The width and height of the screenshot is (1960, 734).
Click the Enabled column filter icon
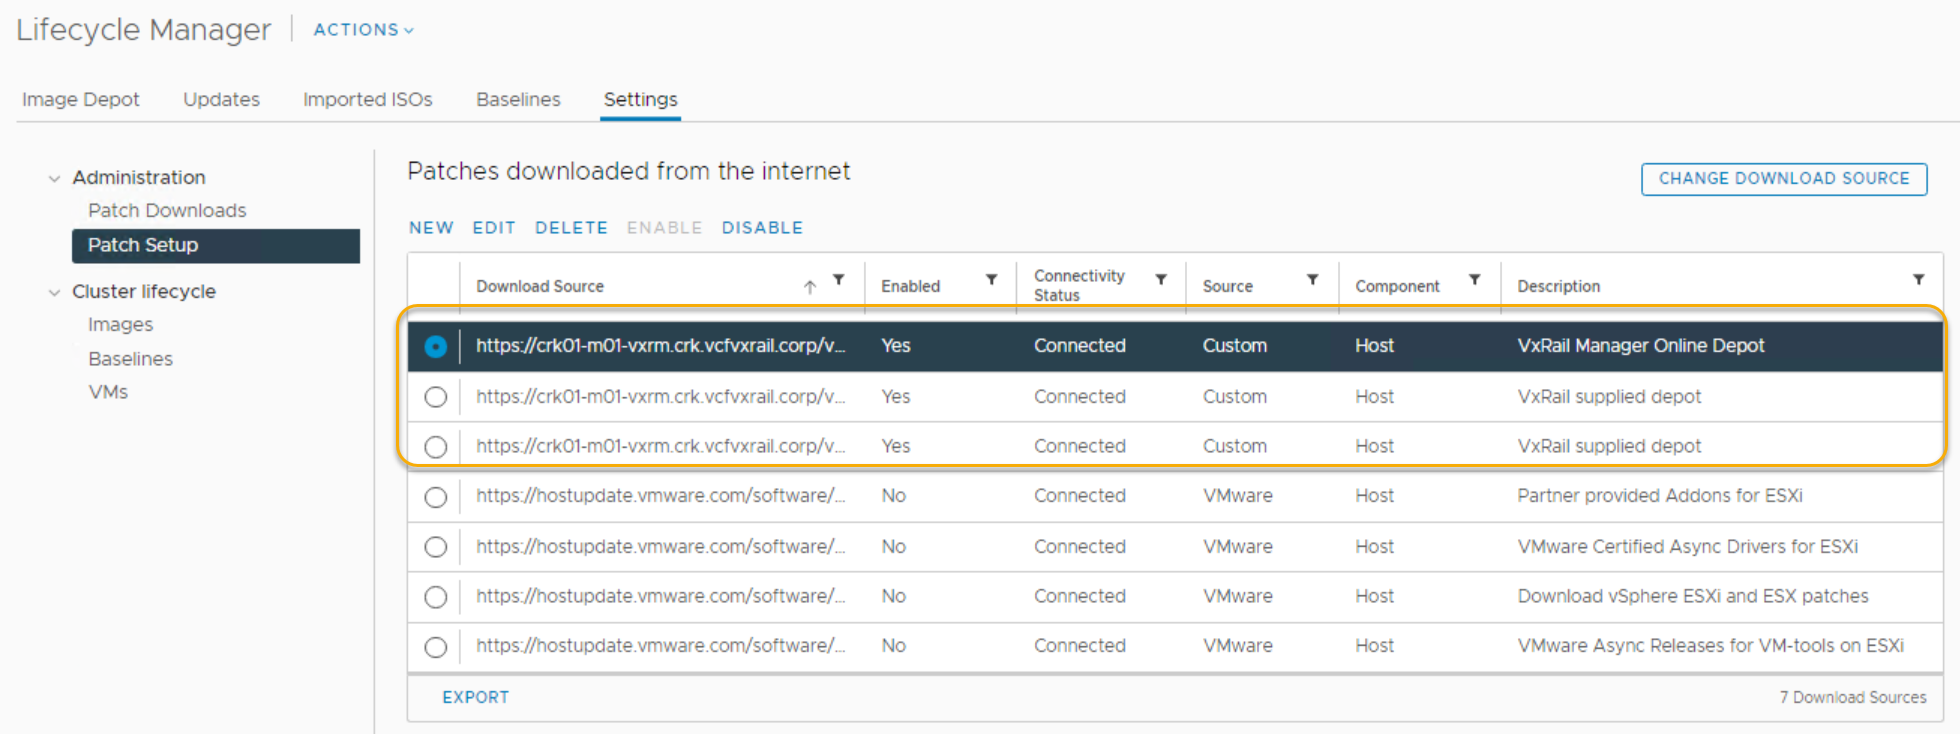point(991,281)
